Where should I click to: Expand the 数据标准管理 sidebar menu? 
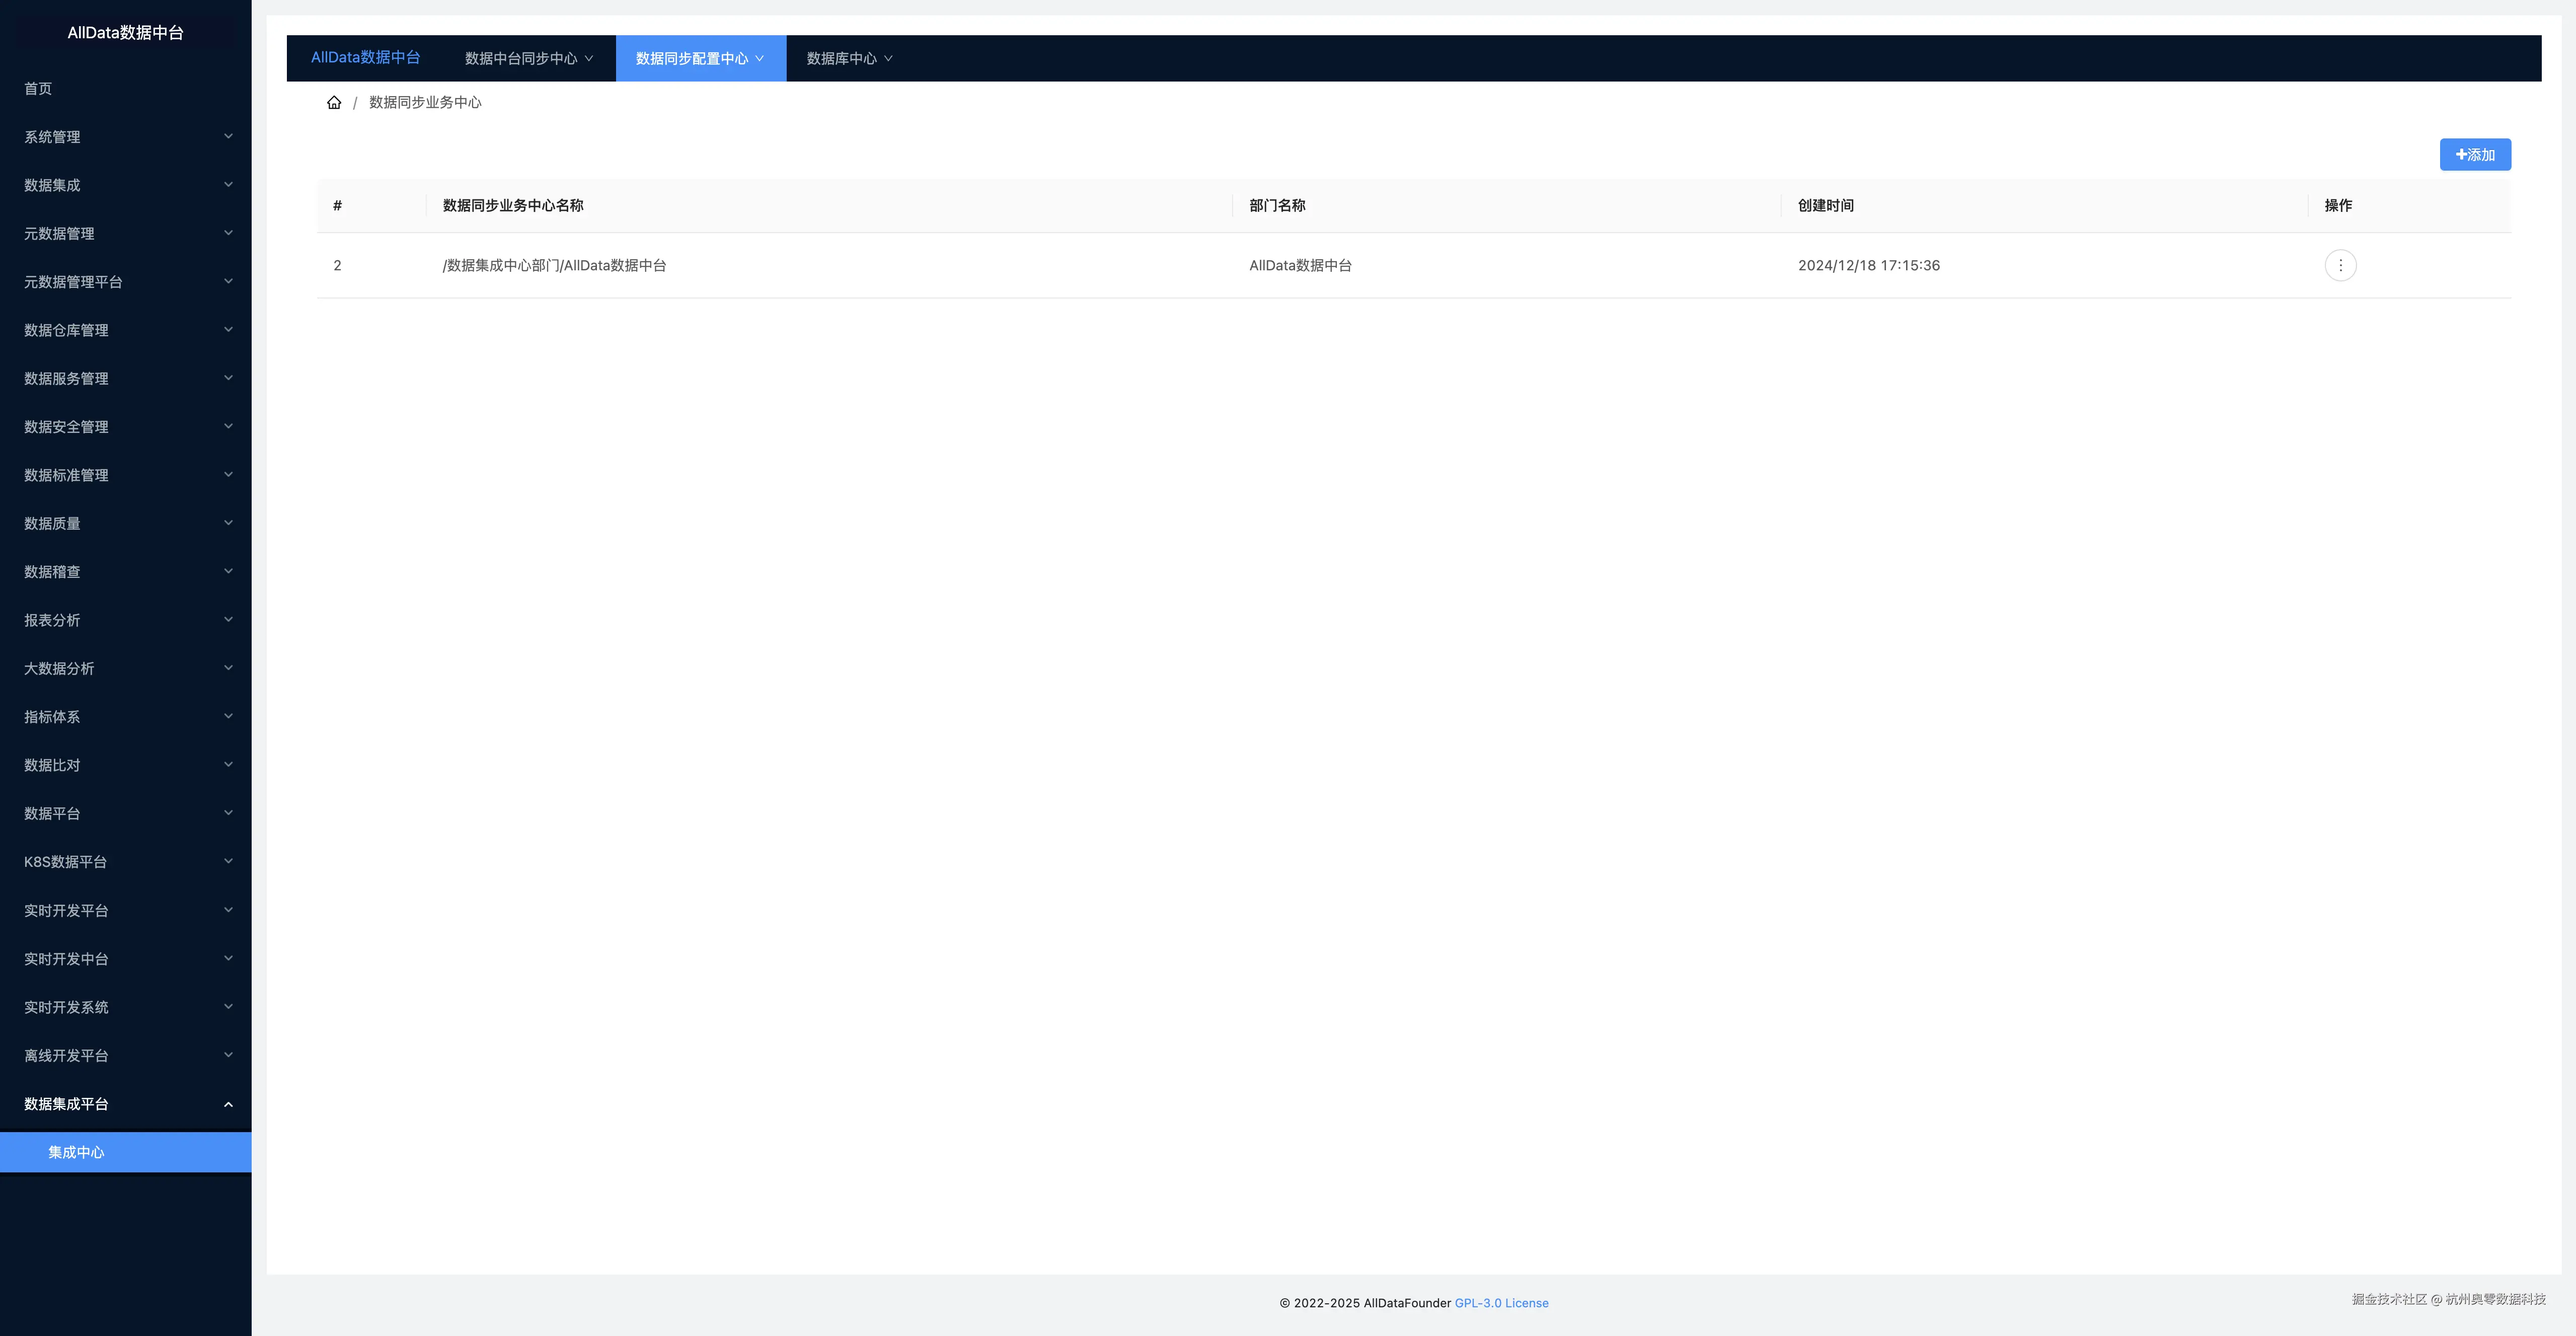tap(126, 475)
